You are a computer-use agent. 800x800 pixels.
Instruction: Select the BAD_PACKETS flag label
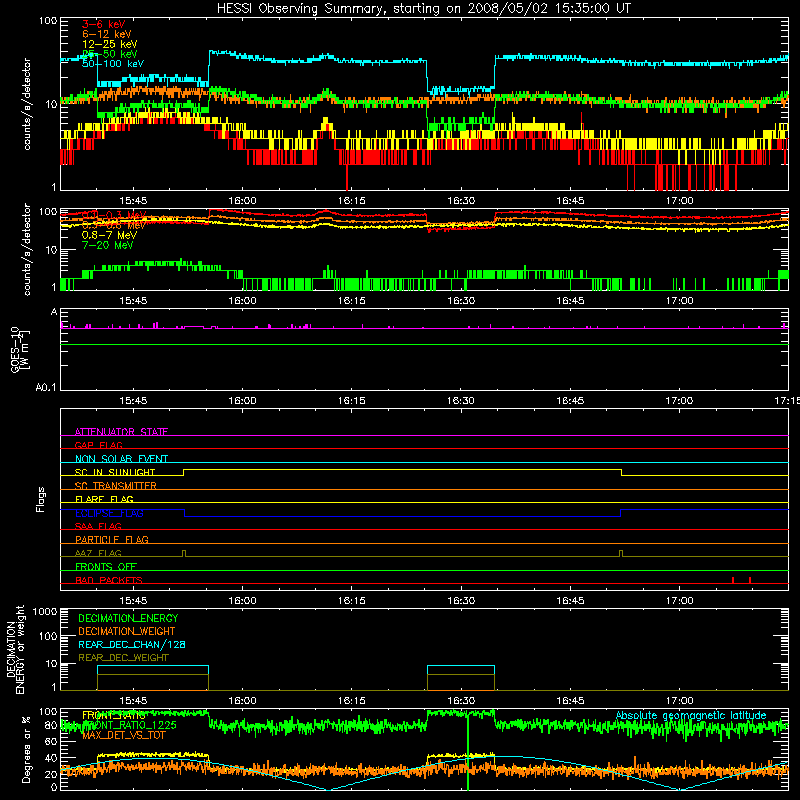[109, 580]
